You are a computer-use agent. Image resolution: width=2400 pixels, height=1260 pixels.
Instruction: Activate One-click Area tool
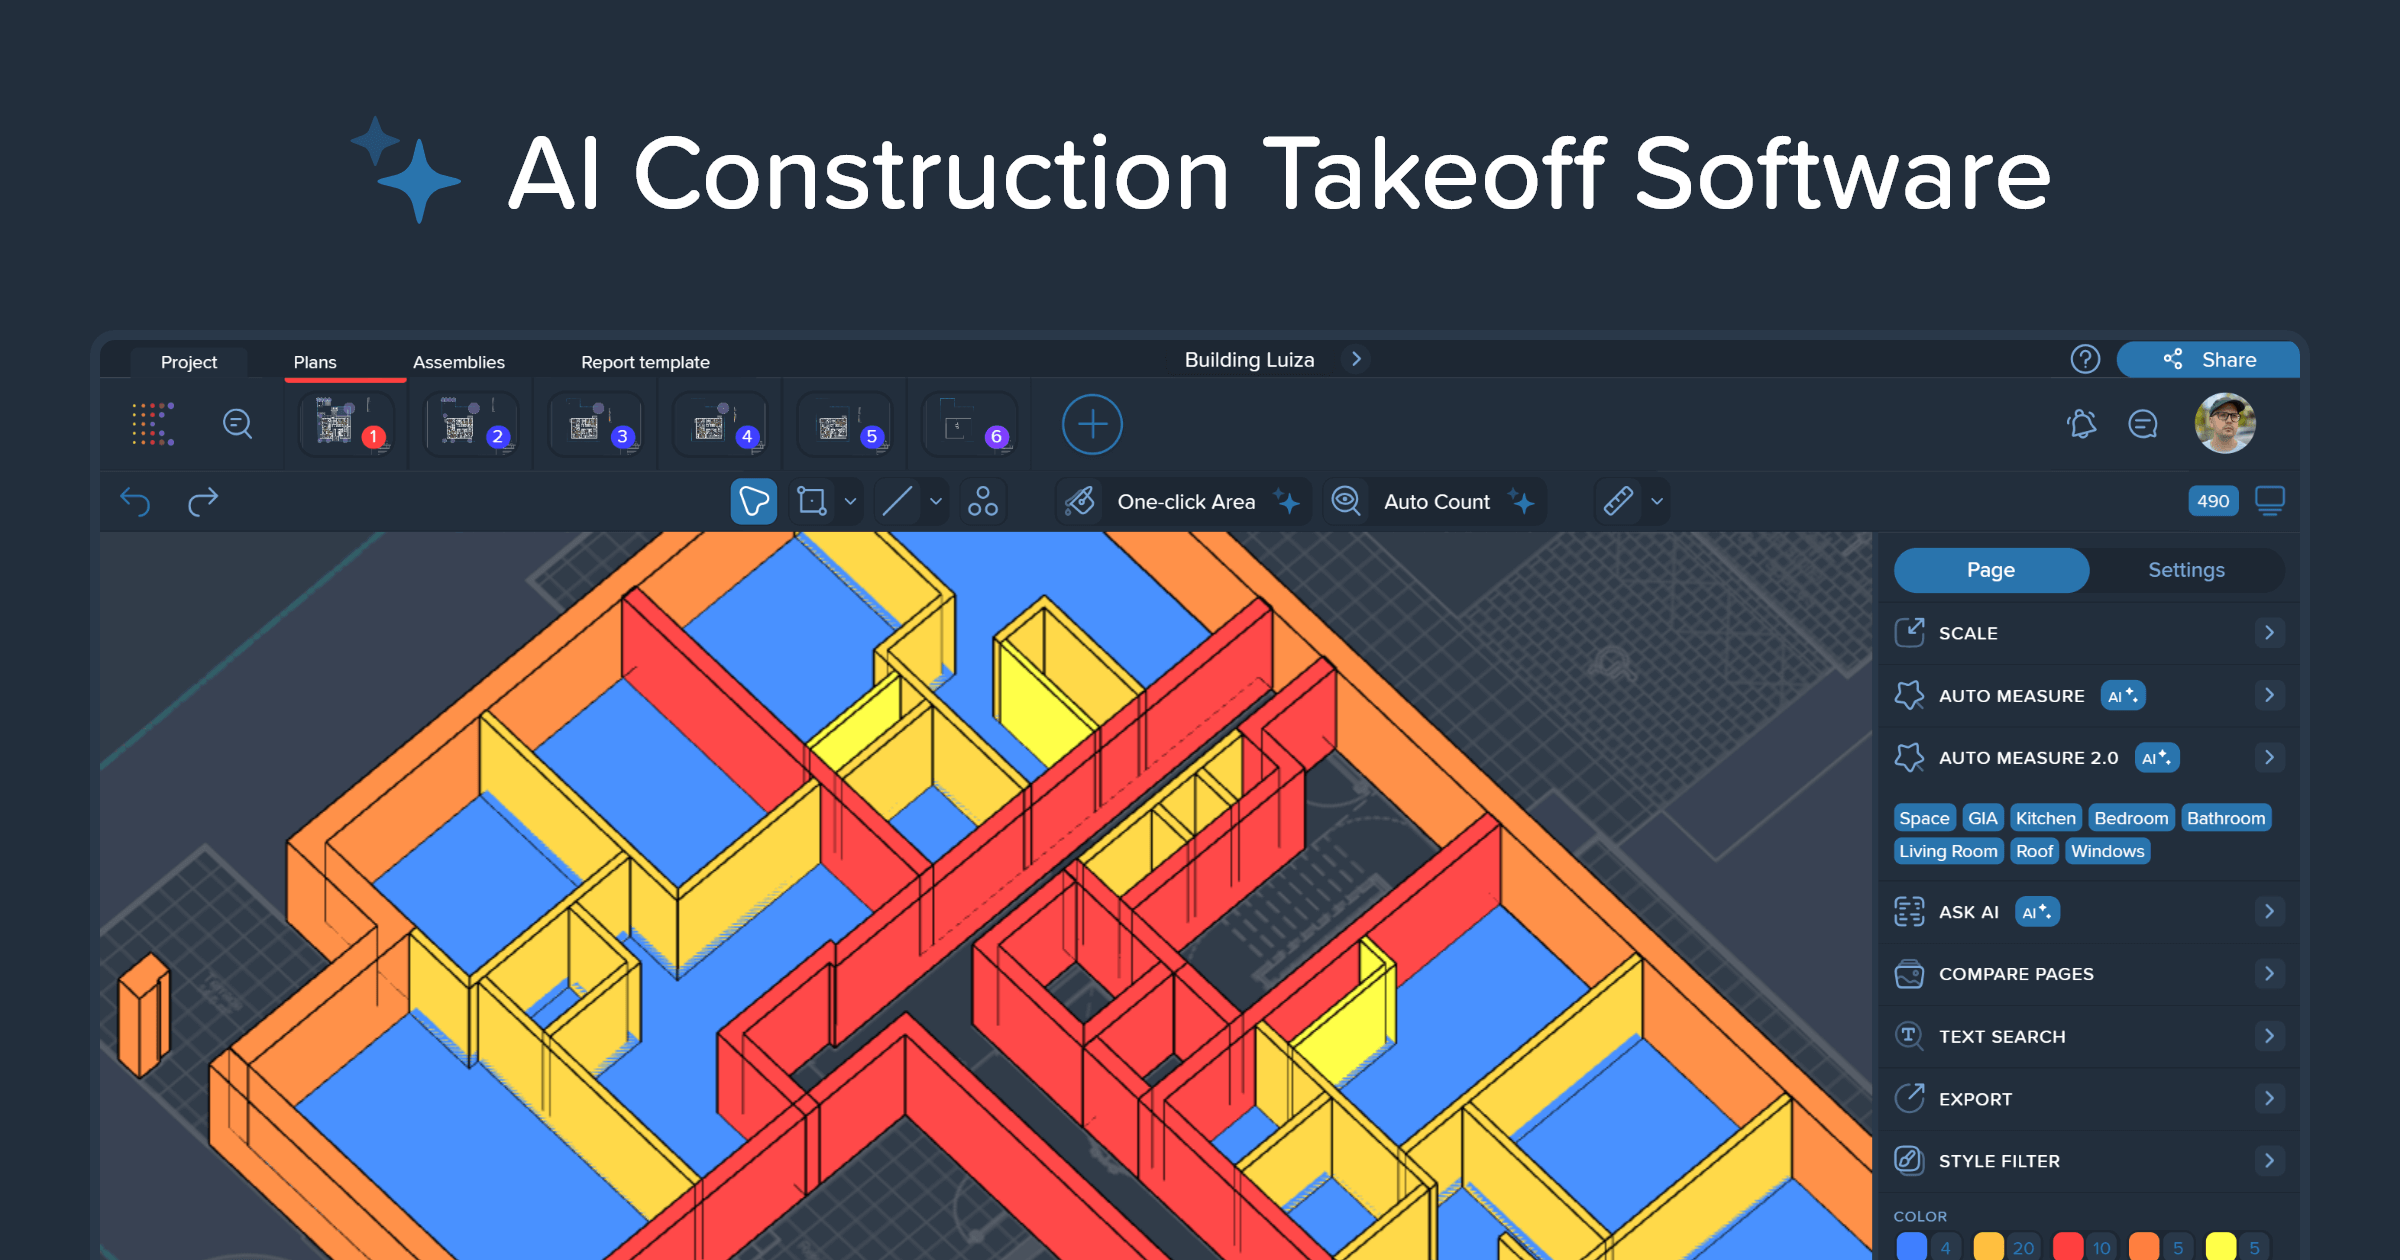1183,501
